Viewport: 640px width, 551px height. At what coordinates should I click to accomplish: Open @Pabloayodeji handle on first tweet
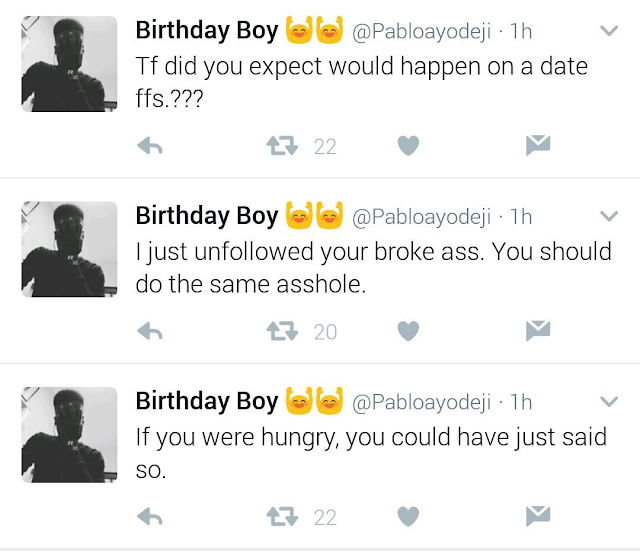pos(421,31)
